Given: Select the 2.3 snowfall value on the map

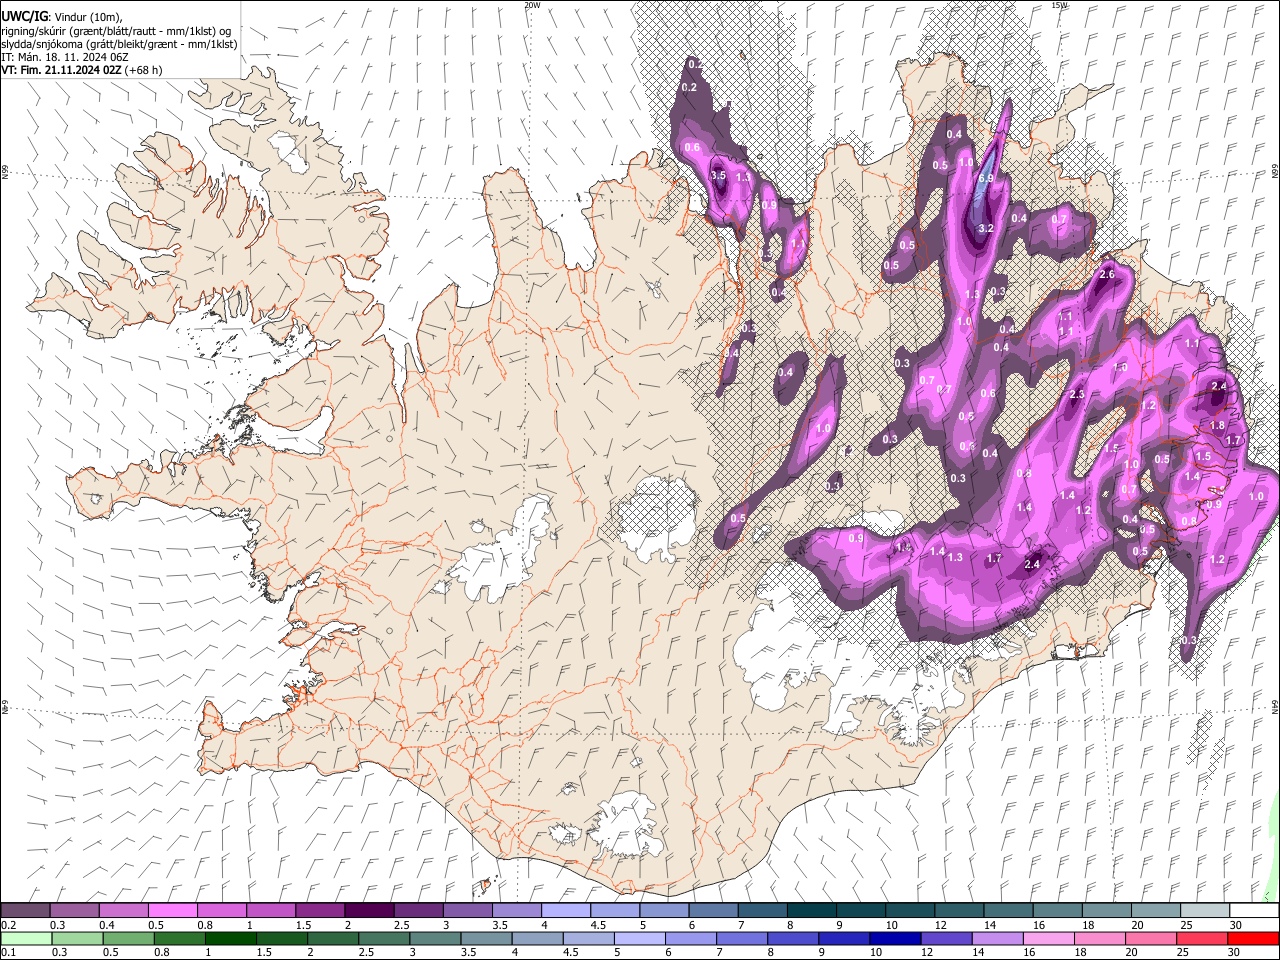Looking at the screenshot, I should pos(1077,395).
